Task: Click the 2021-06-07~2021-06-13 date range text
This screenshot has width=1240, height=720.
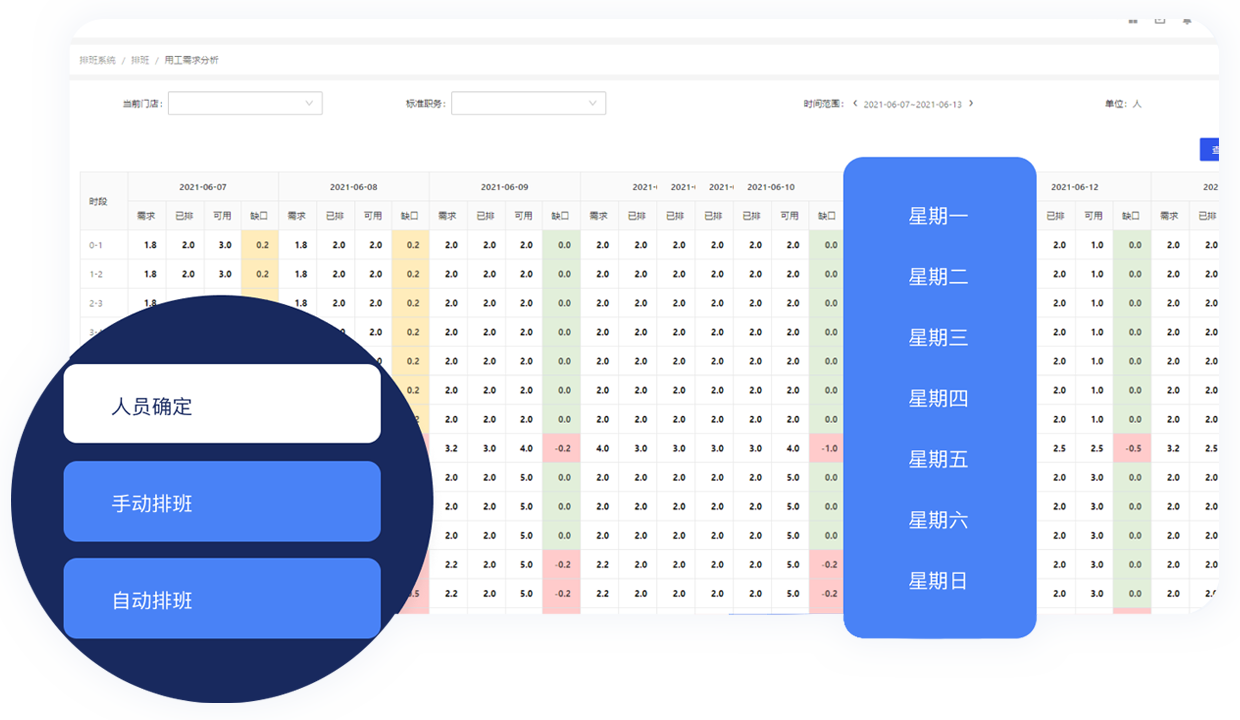Action: point(912,104)
